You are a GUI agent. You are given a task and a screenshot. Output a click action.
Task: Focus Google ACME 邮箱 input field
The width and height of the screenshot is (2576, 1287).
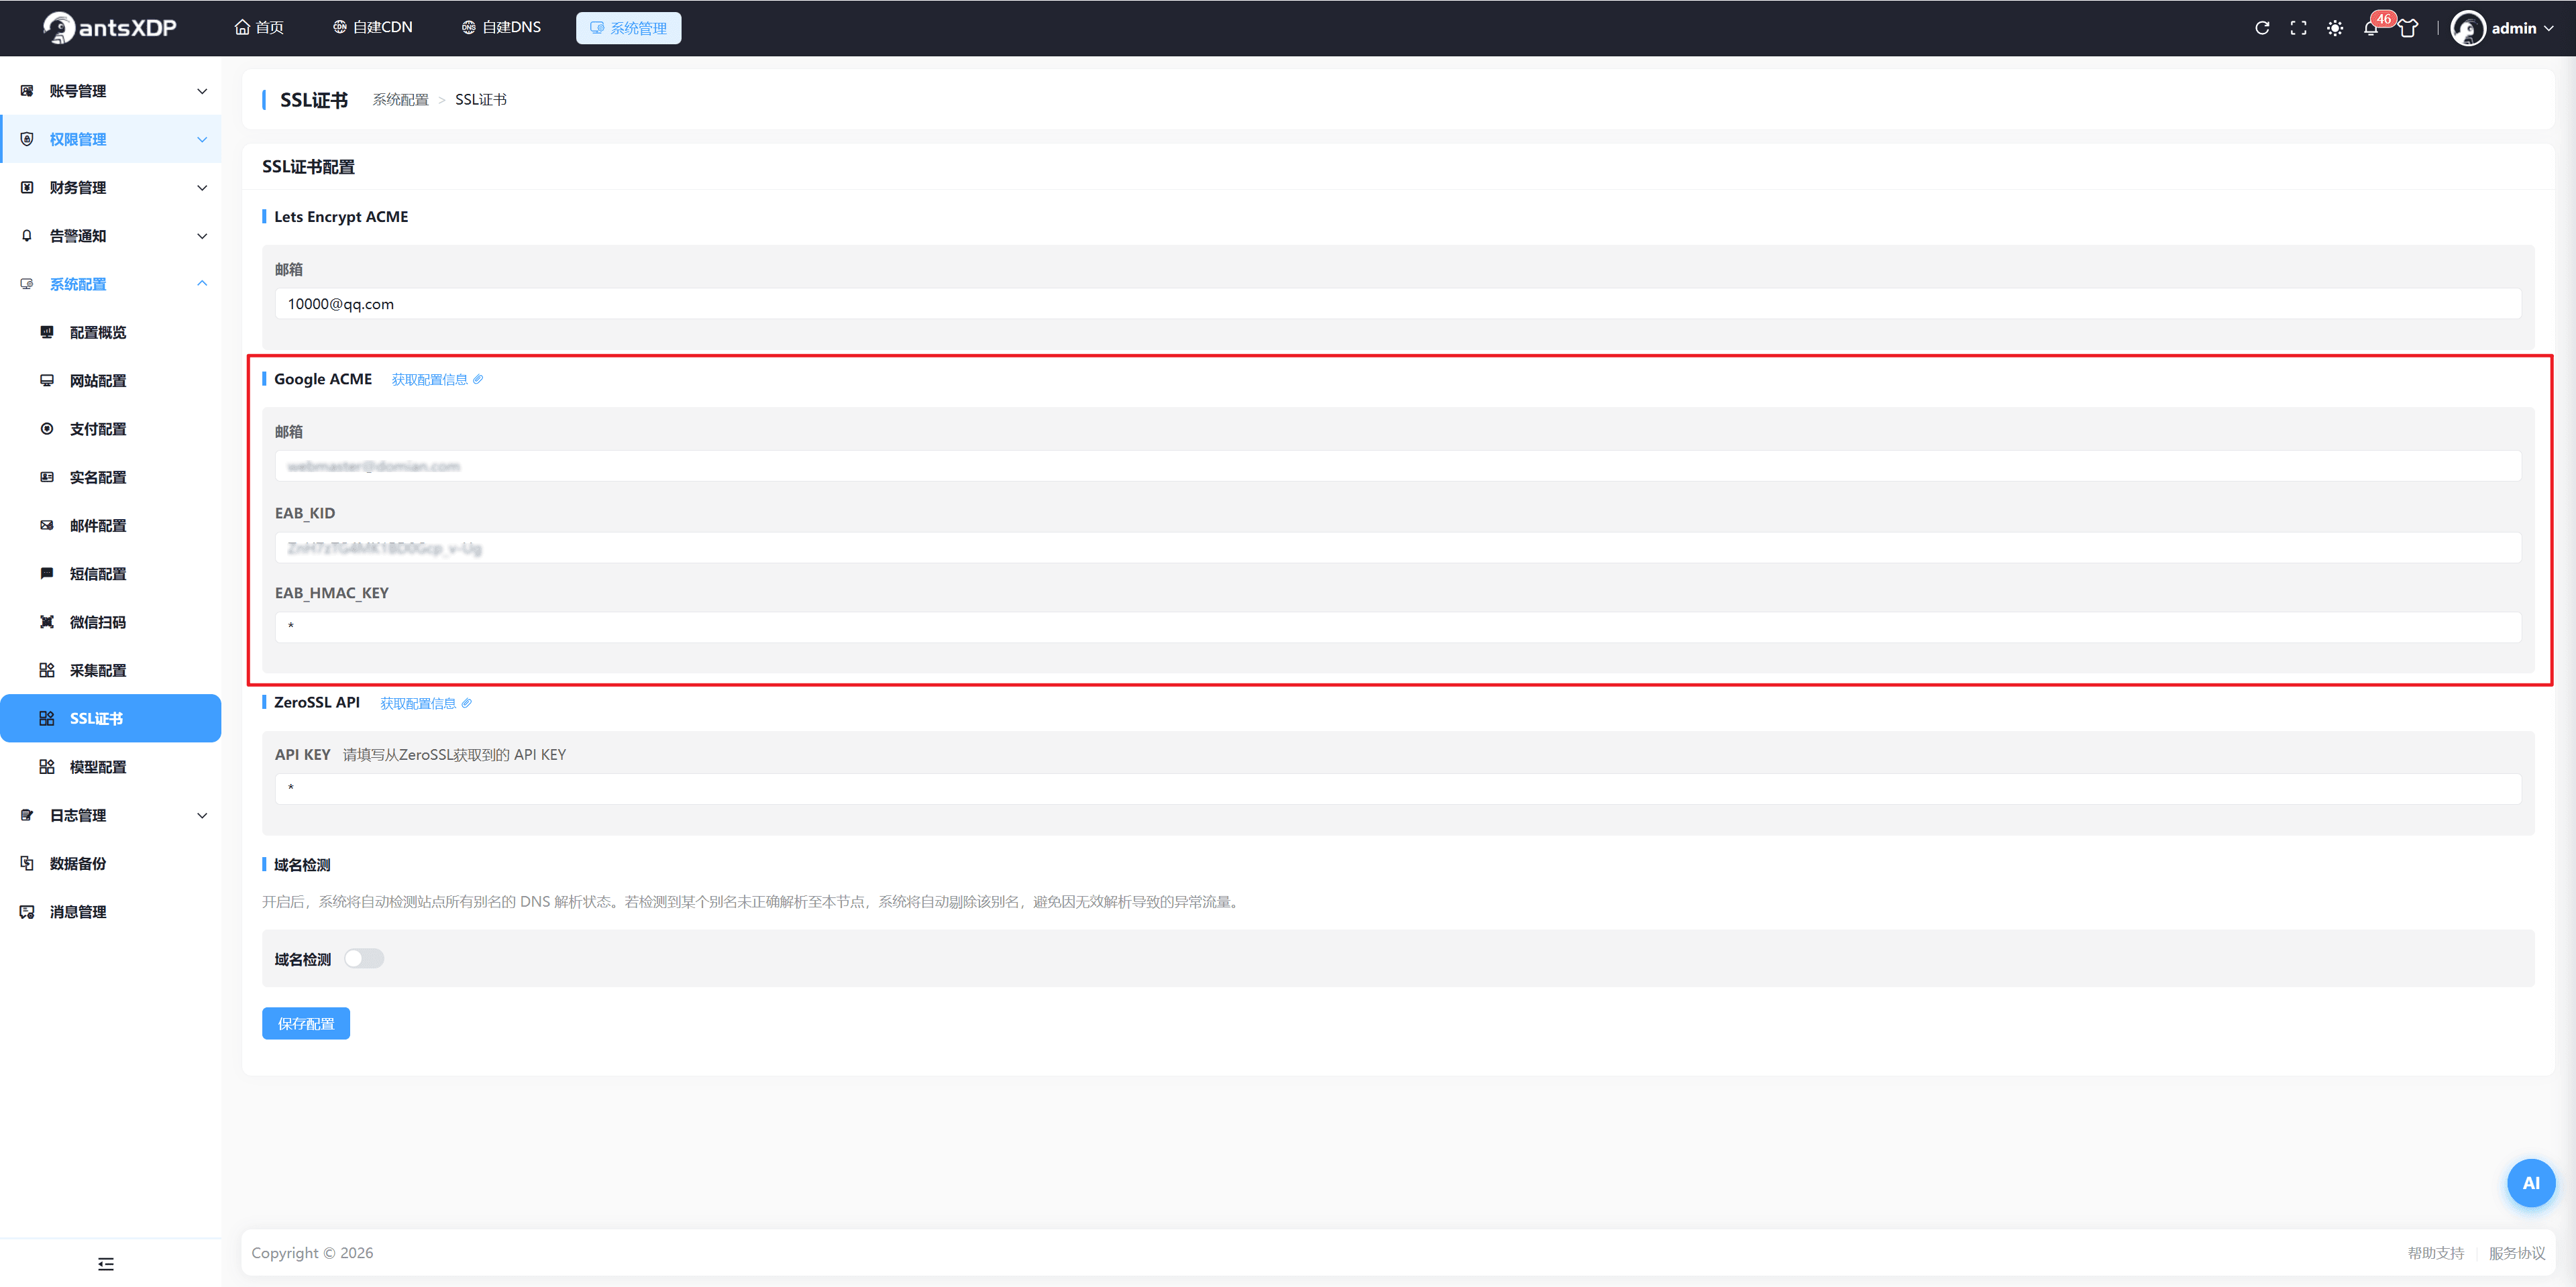coord(1398,466)
